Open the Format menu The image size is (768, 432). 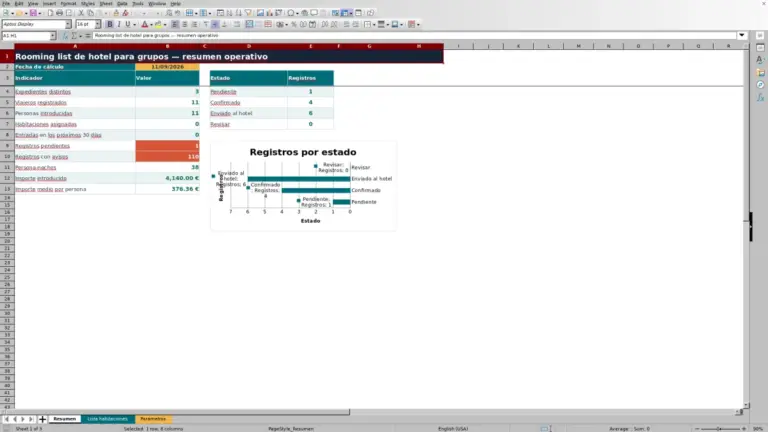coord(68,3)
